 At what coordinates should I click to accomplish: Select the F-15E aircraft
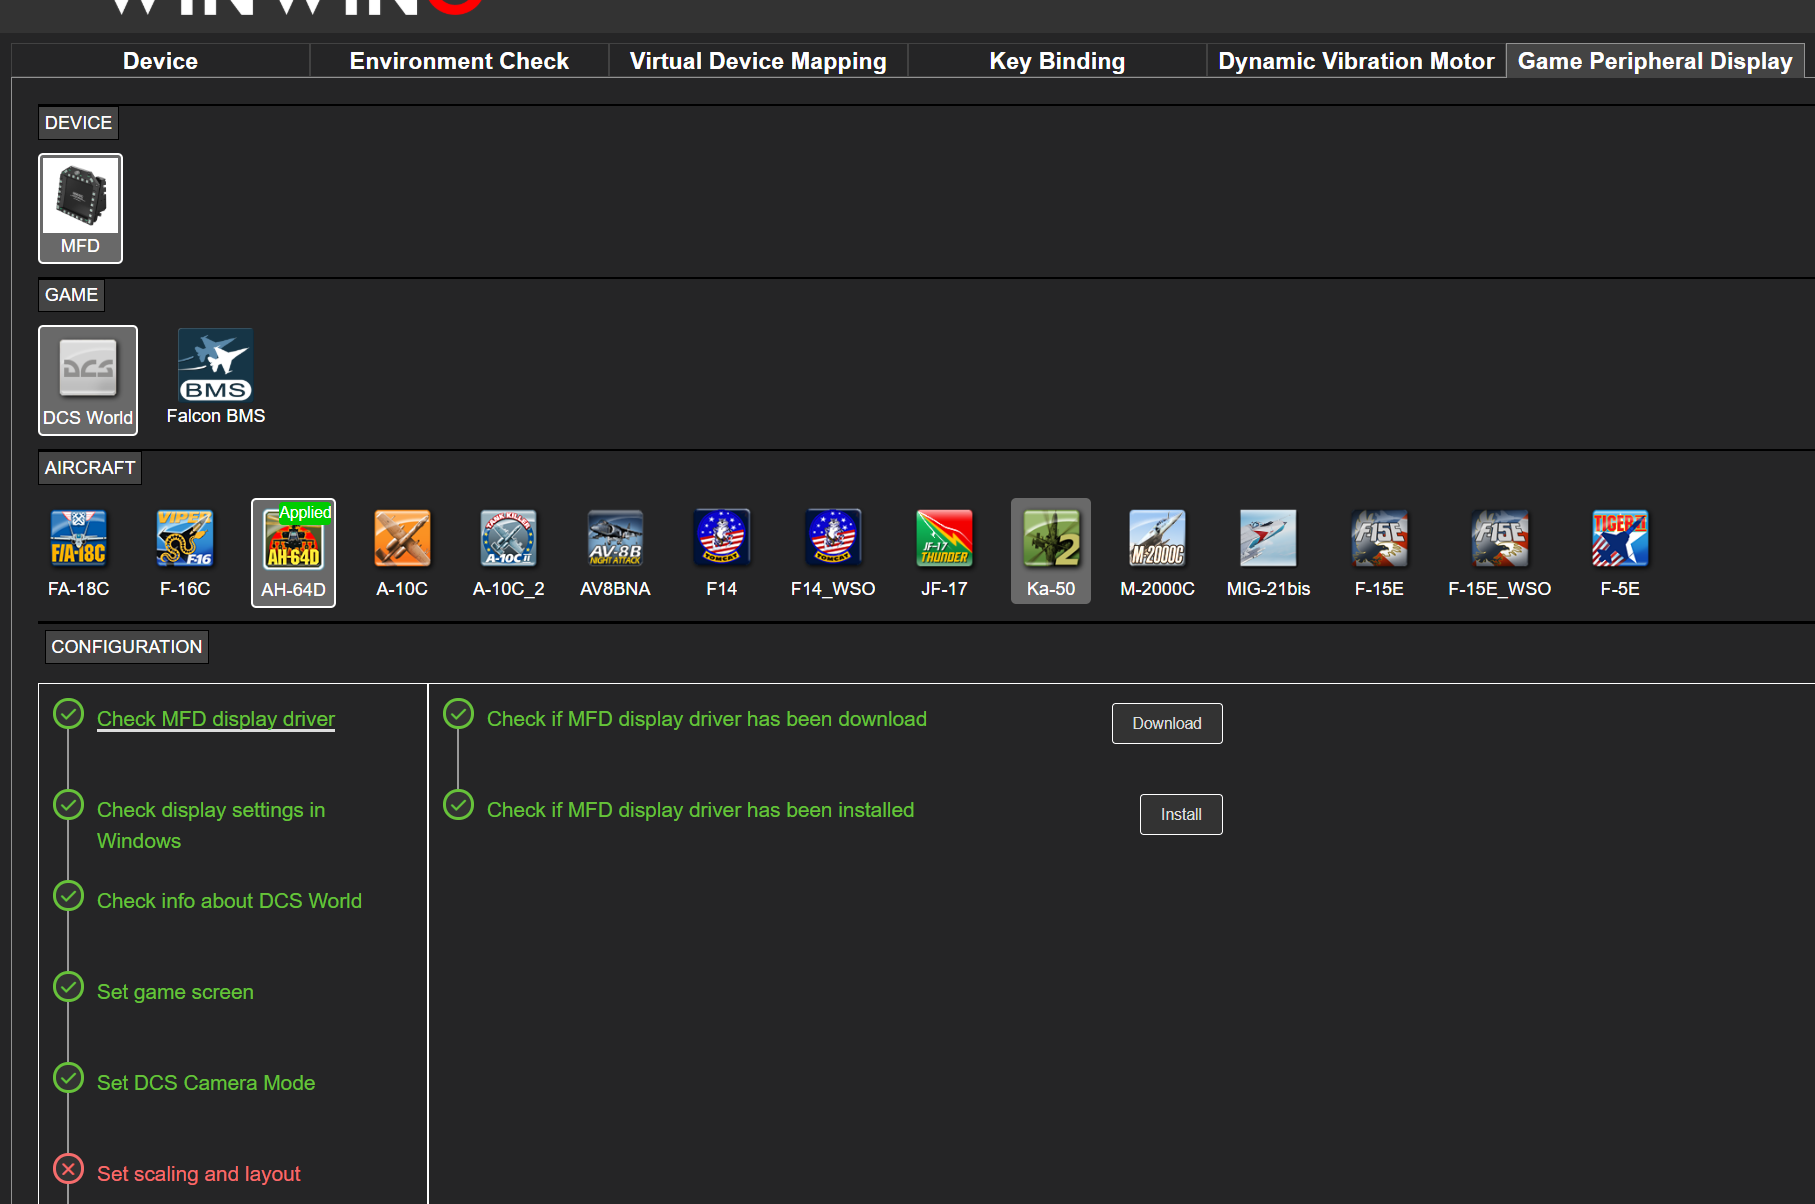pyautogui.click(x=1379, y=553)
